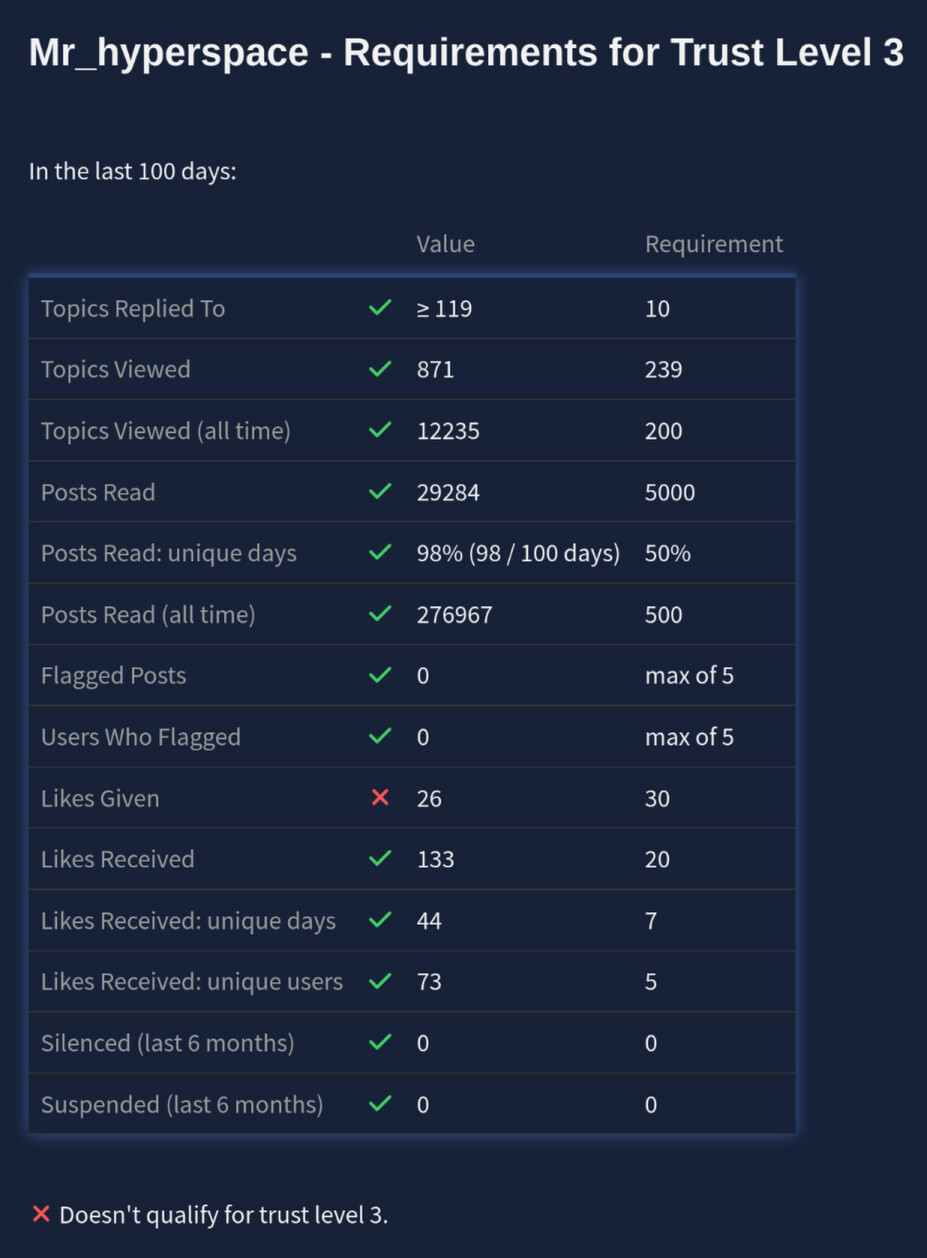Viewport: 927px width, 1258px height.
Task: Click the Doesn't qualify for trust level 3 text
Action: pos(223,1215)
